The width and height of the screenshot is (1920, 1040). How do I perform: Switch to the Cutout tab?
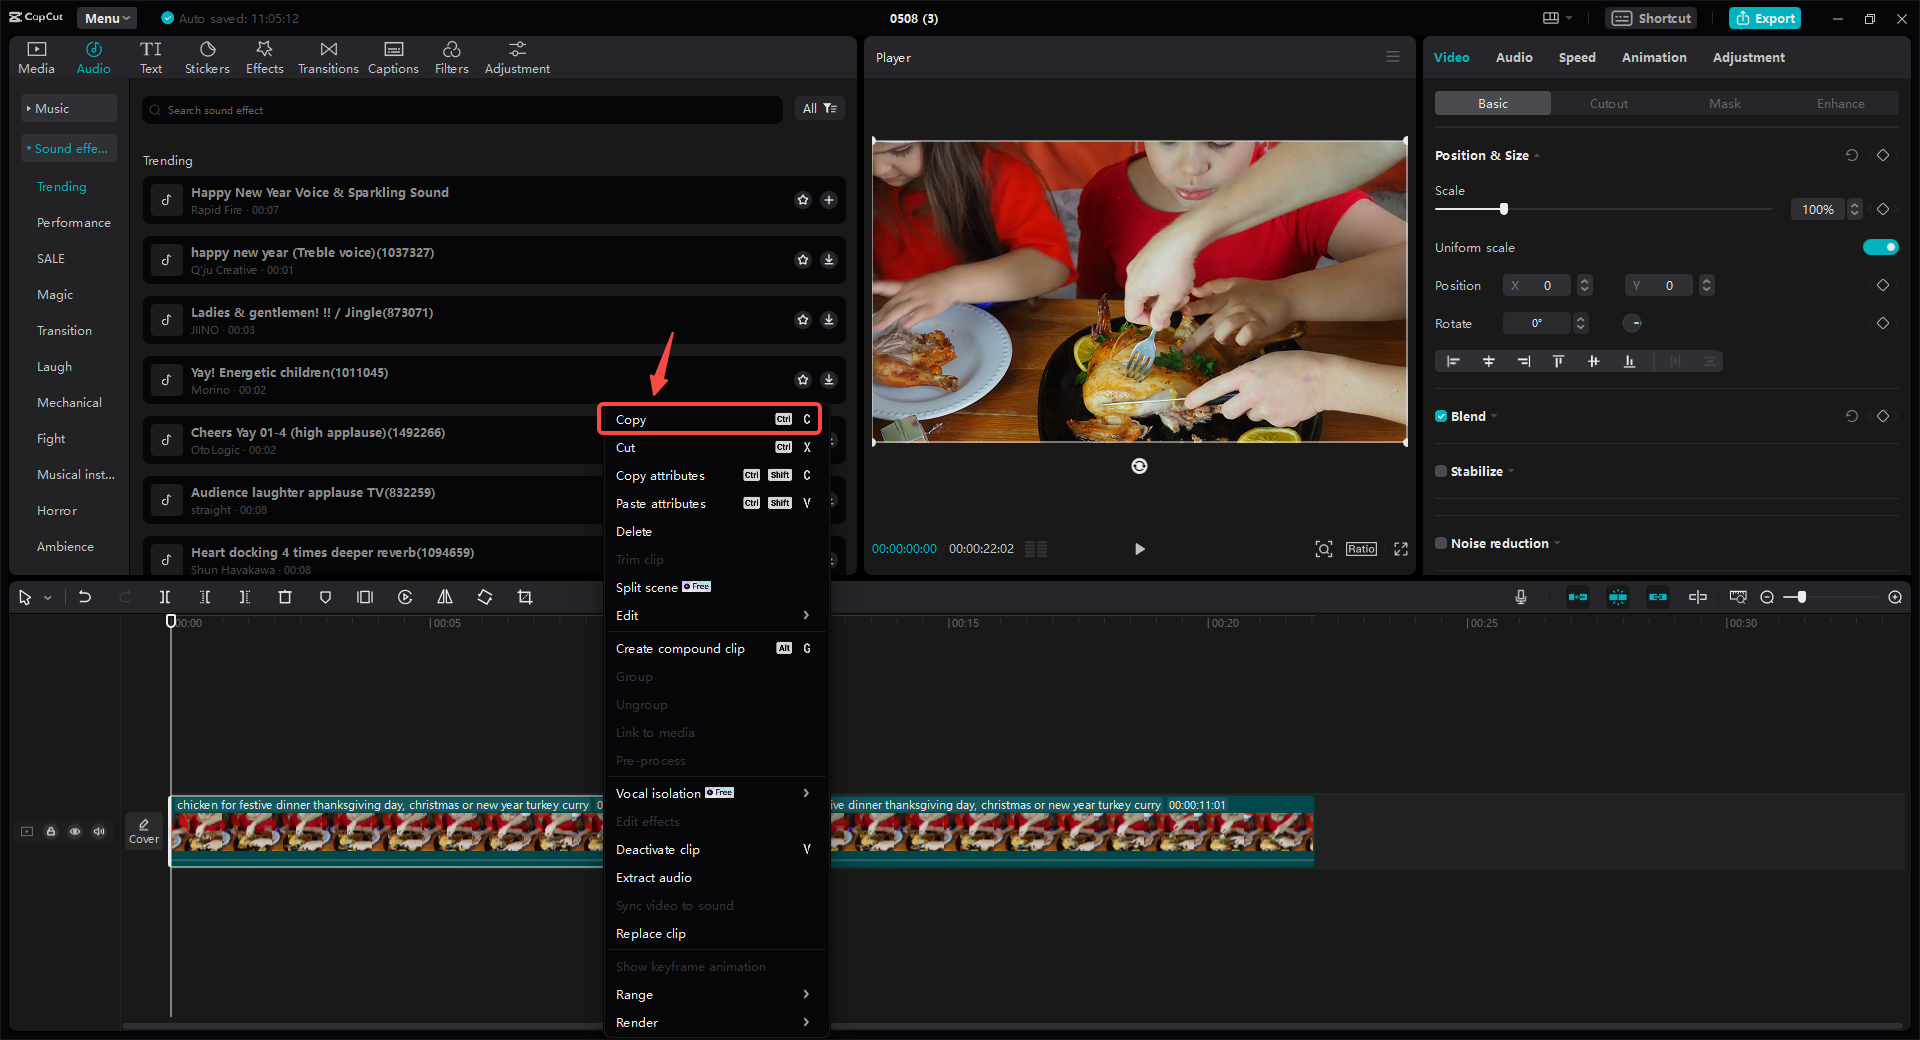[1608, 103]
